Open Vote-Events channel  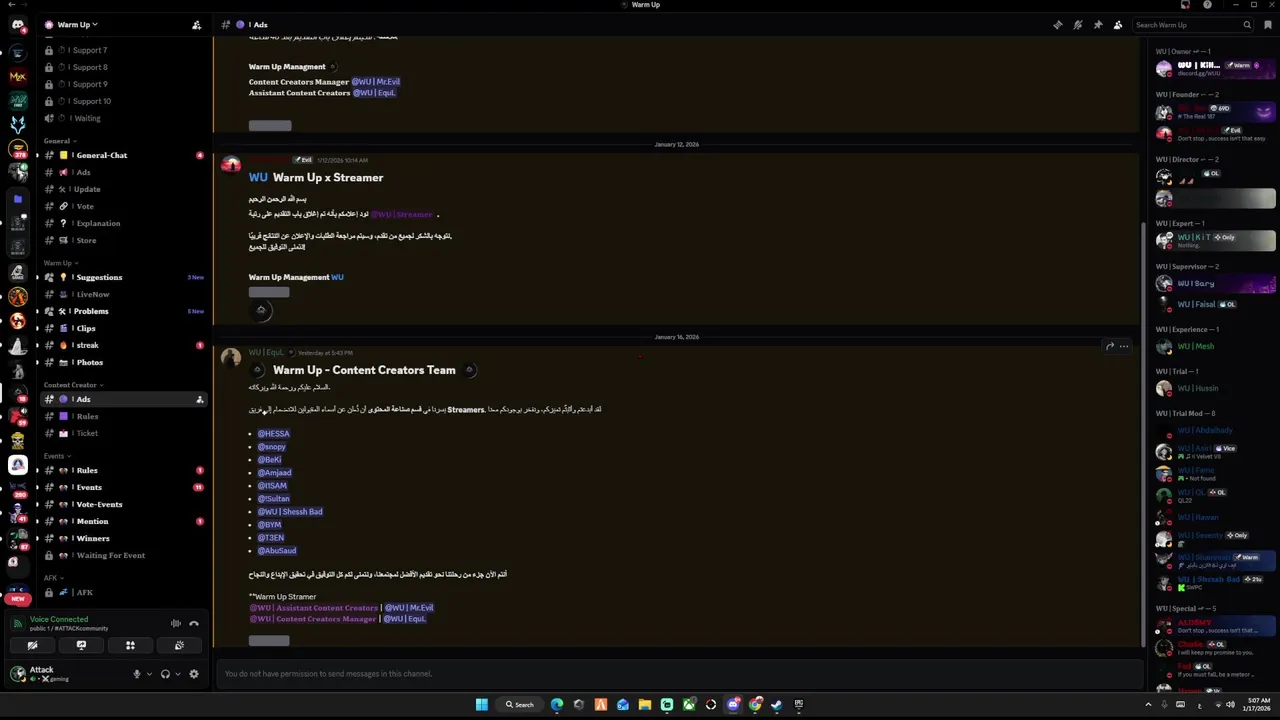point(123,504)
